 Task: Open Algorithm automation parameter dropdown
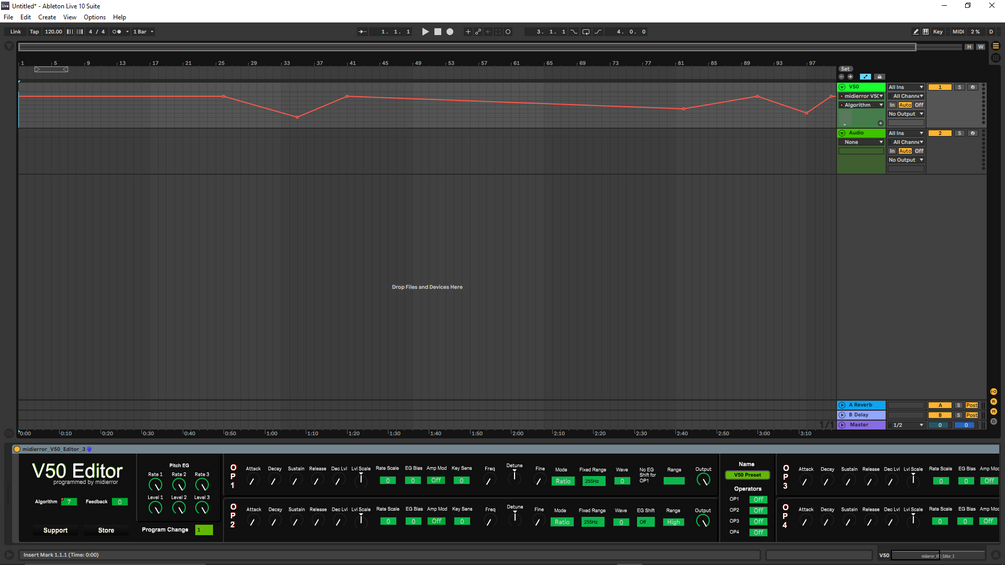coord(861,105)
